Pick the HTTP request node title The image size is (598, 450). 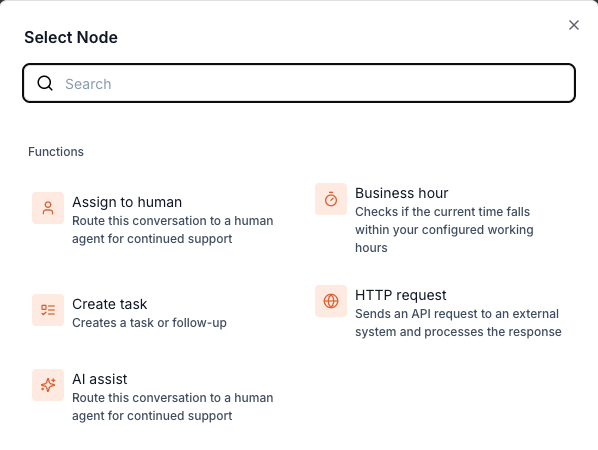click(x=400, y=295)
